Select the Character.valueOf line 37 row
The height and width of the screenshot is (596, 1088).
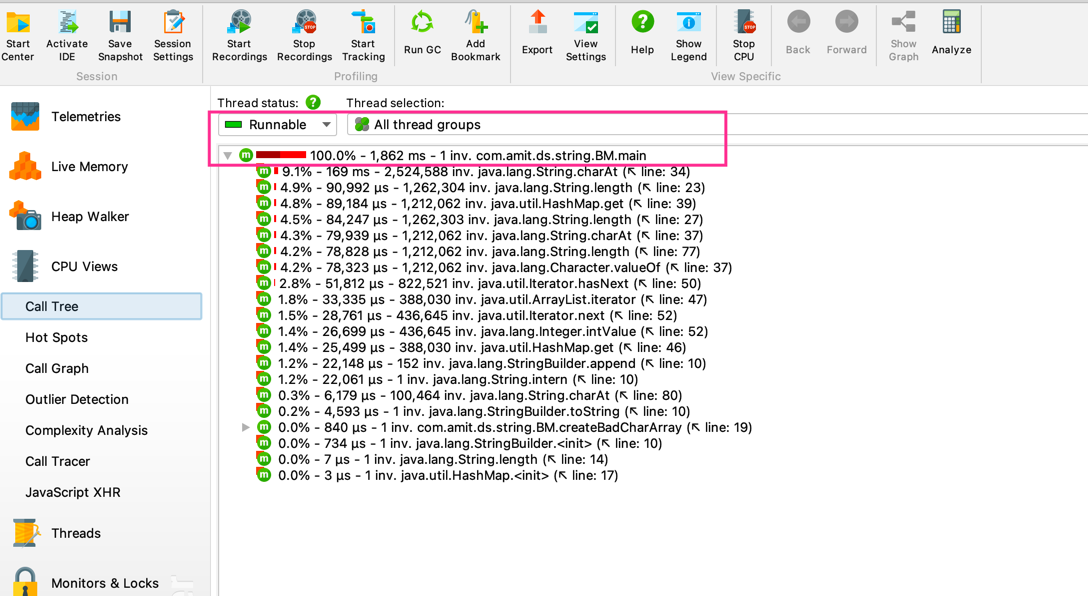(x=494, y=267)
